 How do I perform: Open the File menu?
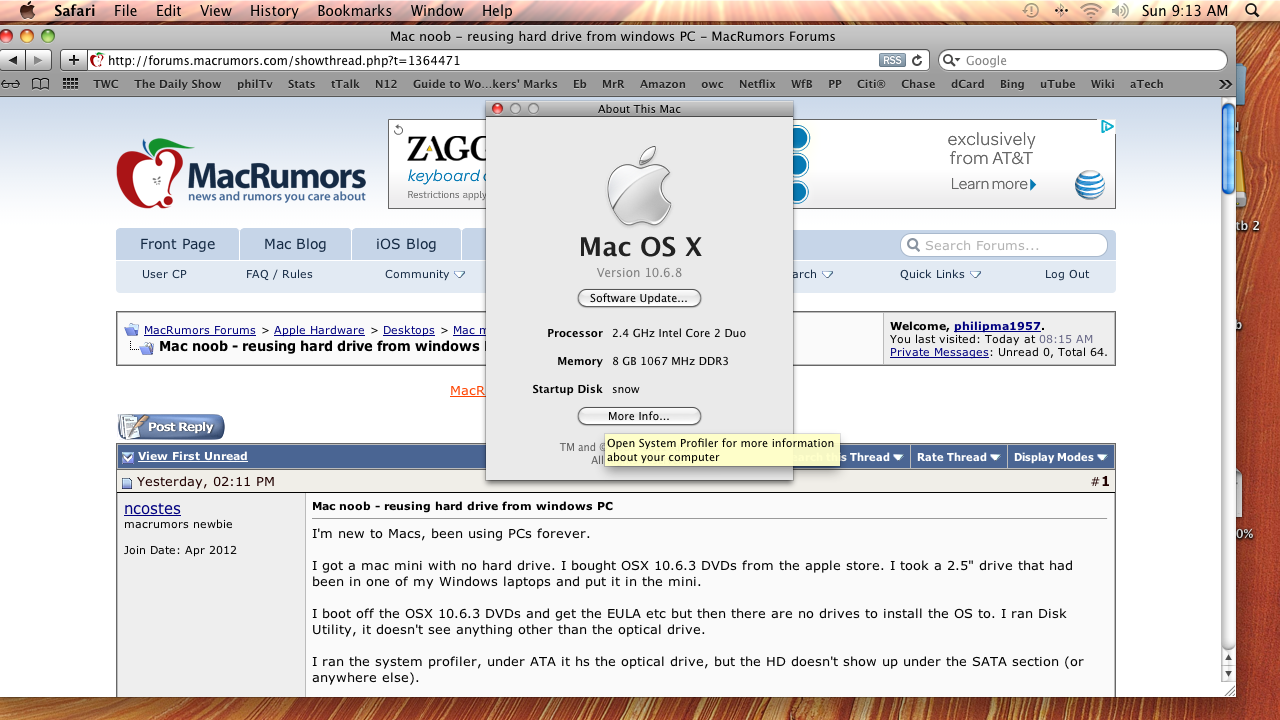125,10
